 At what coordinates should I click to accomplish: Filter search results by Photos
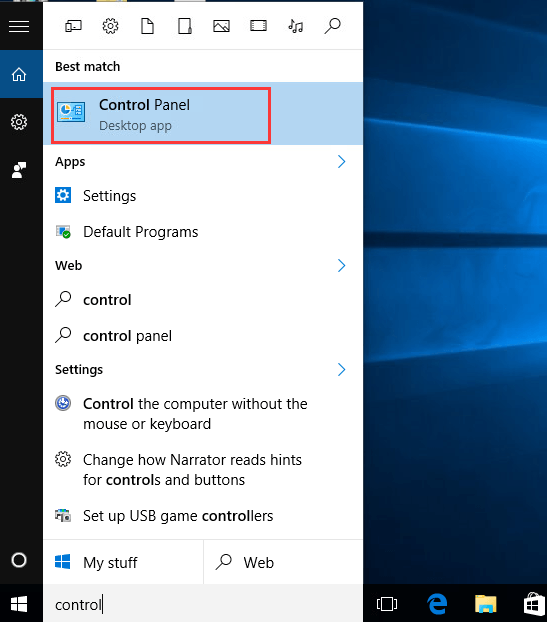point(221,26)
